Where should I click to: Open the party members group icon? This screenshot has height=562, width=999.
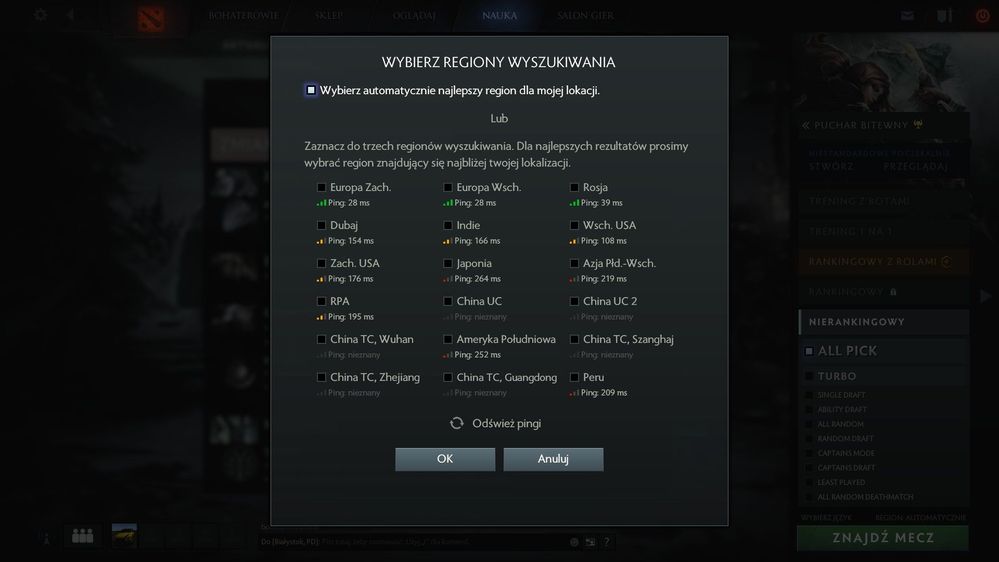click(x=83, y=536)
